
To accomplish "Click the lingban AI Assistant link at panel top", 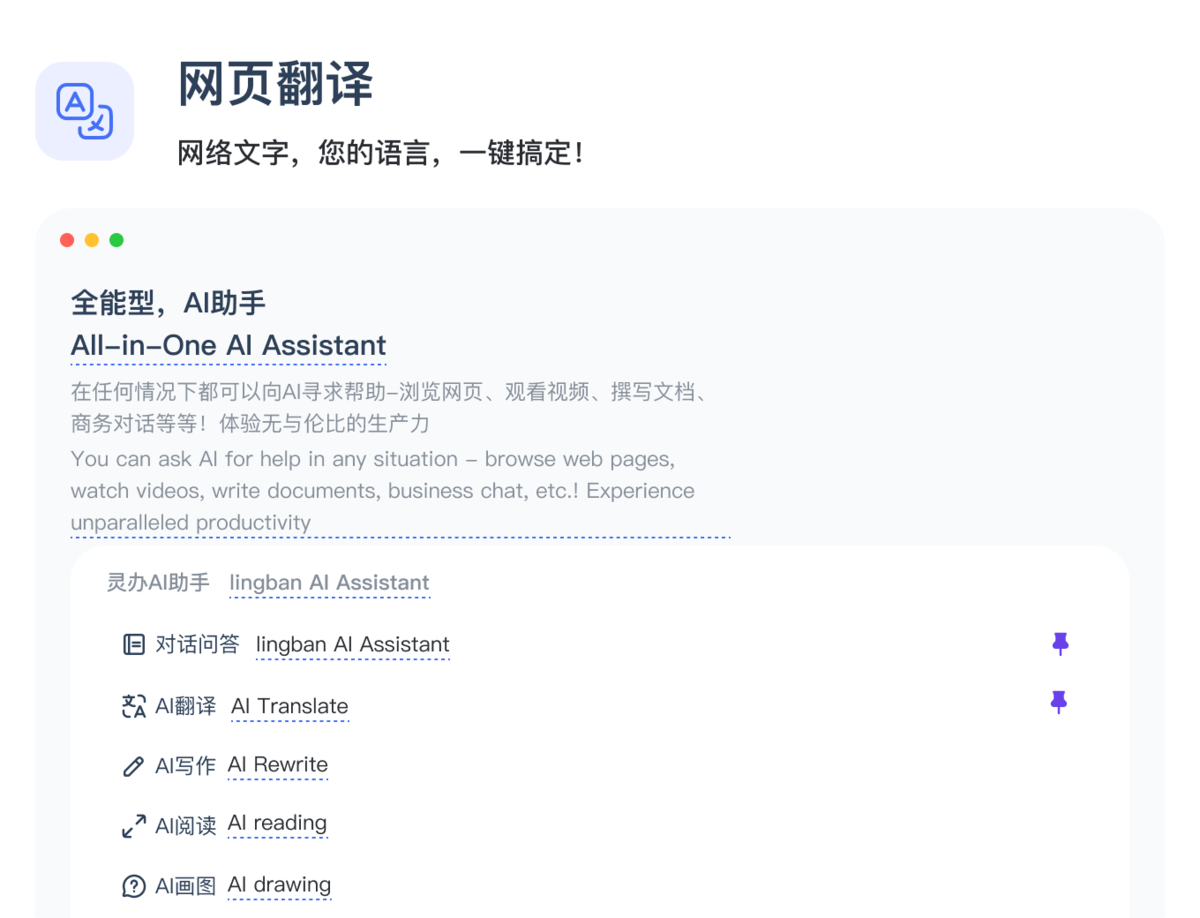I will (329, 583).
